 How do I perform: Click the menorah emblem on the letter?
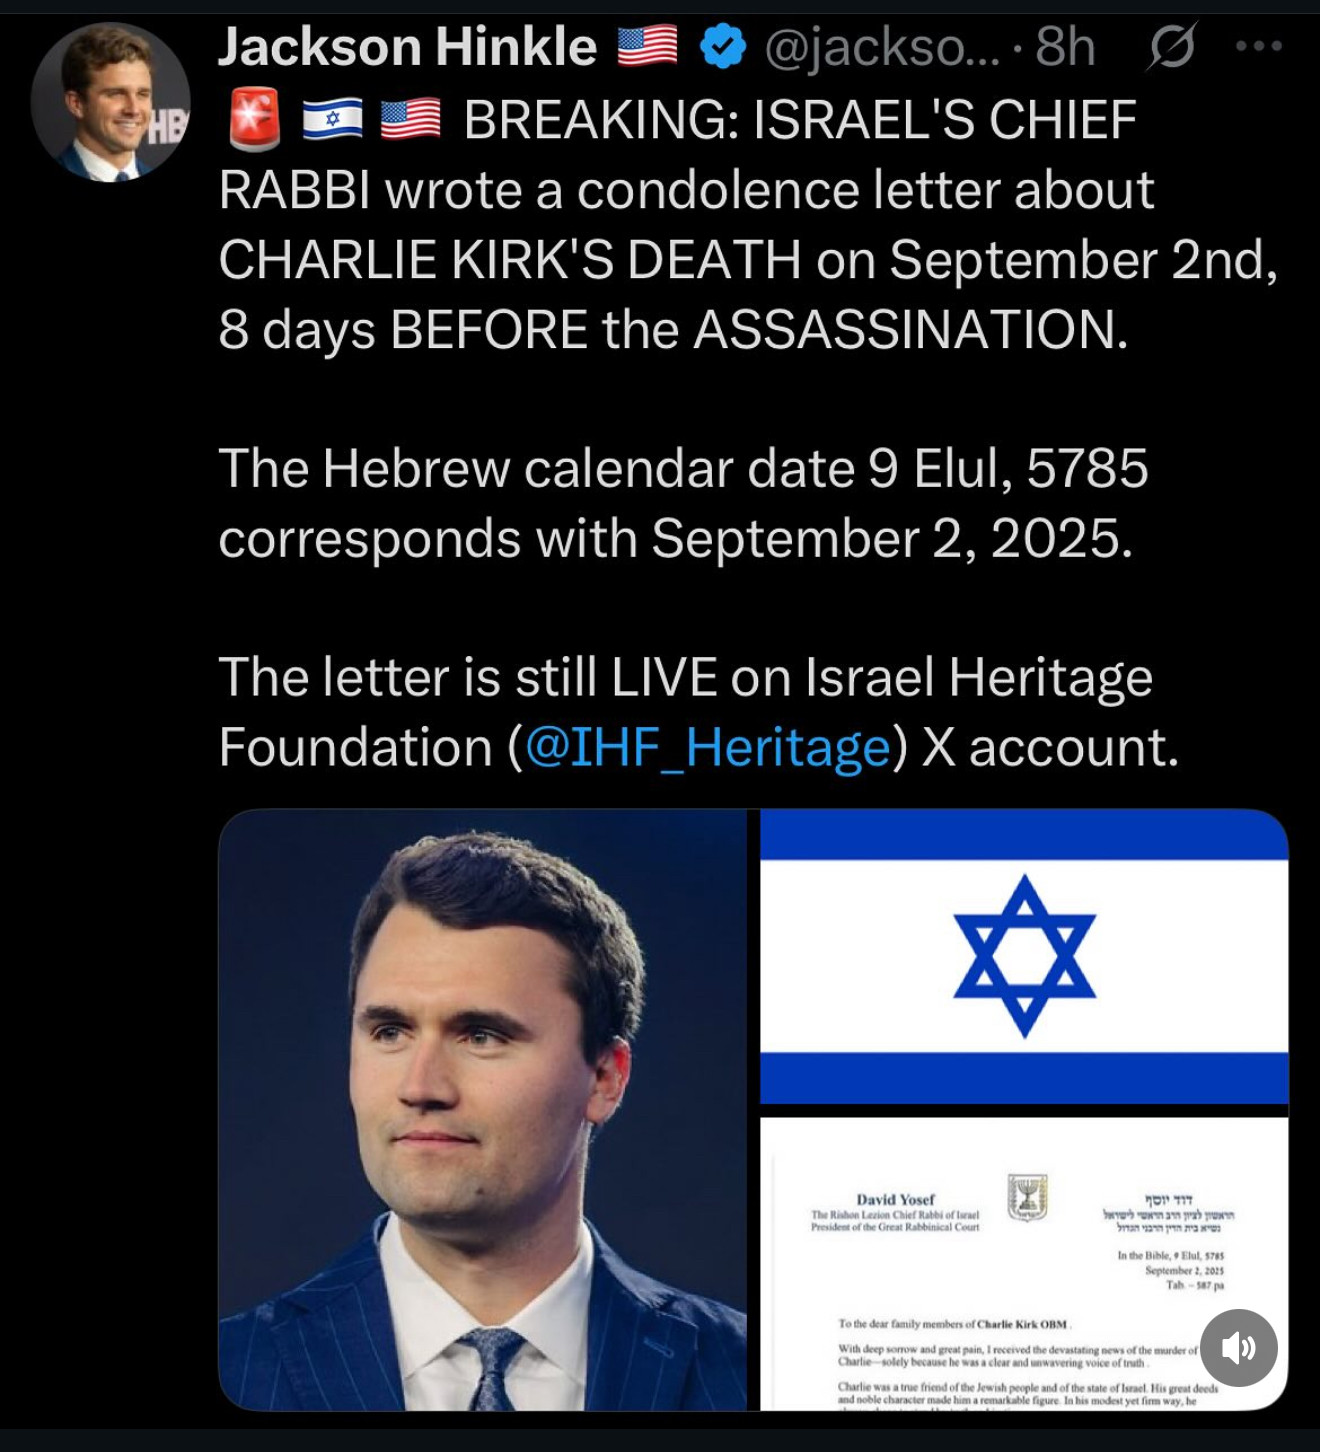pyautogui.click(x=1027, y=1198)
